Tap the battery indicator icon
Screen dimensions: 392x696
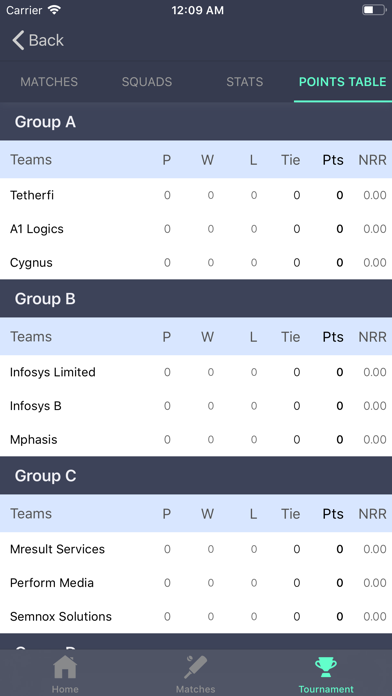click(374, 10)
